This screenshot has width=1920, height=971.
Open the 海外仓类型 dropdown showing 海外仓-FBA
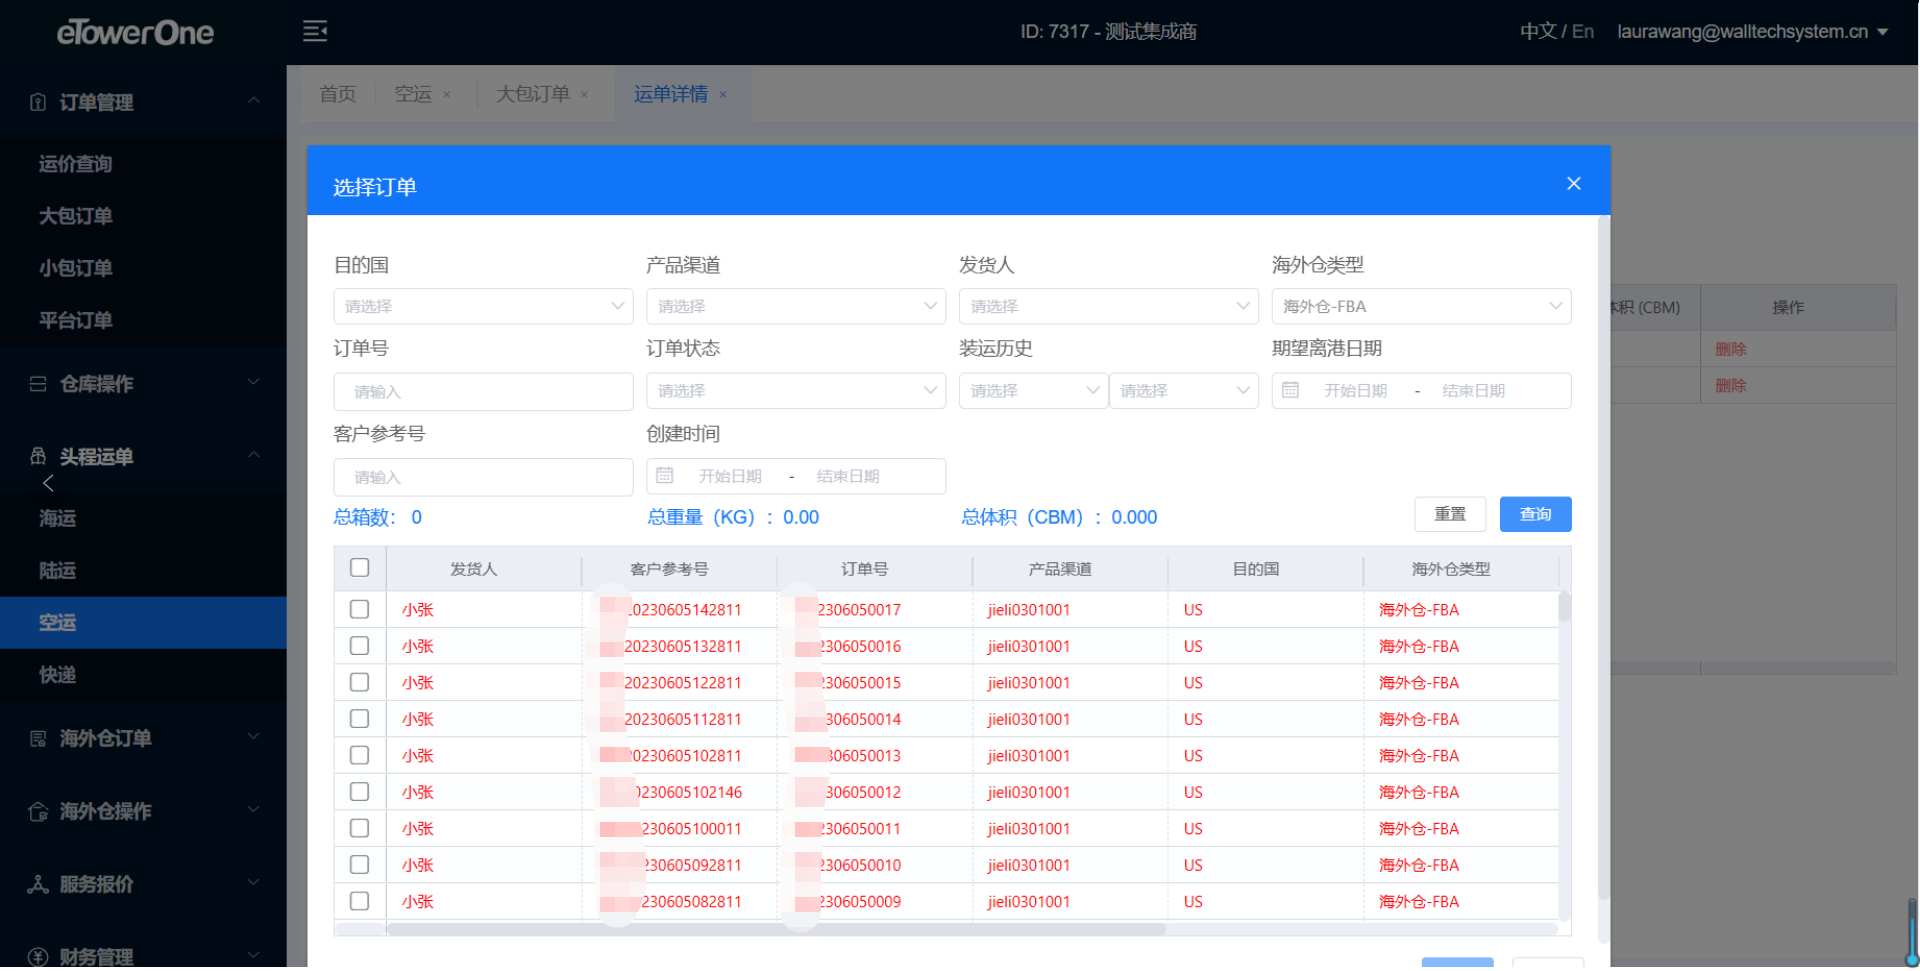[x=1421, y=307]
